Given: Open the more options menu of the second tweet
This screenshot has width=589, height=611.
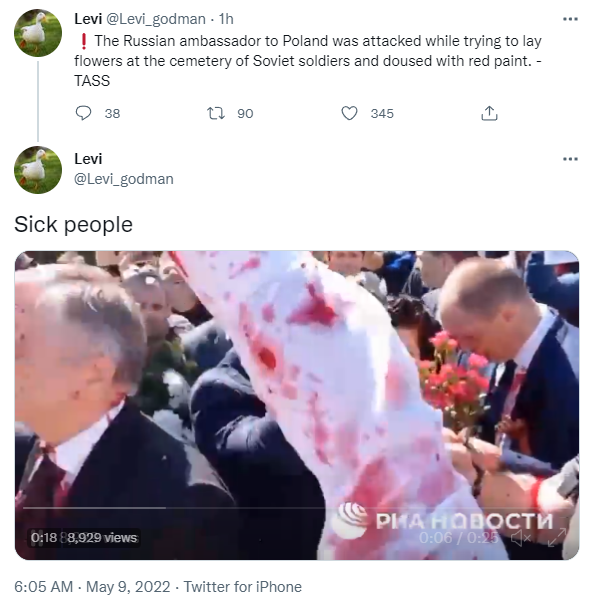Looking at the screenshot, I should [570, 159].
